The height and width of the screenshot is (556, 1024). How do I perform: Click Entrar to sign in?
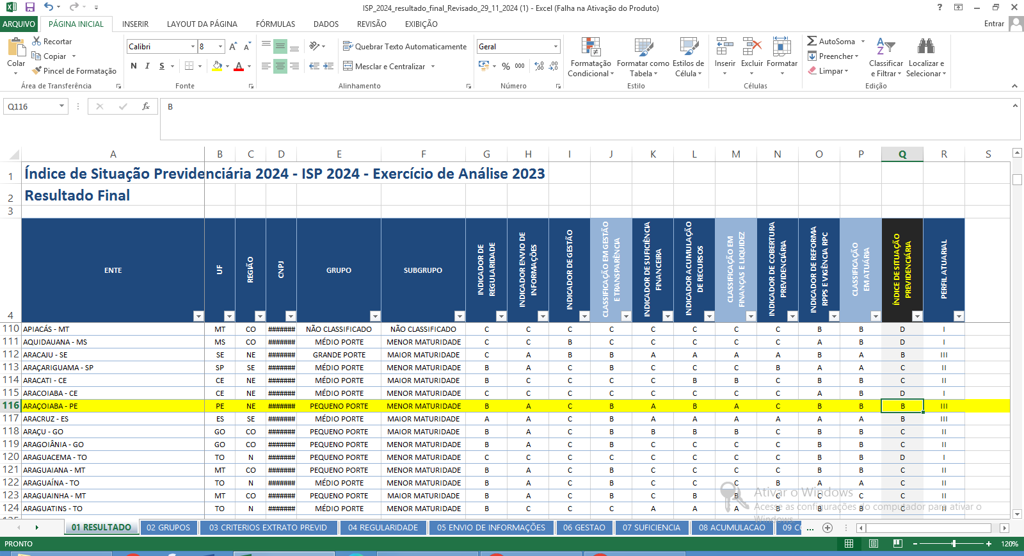(994, 24)
